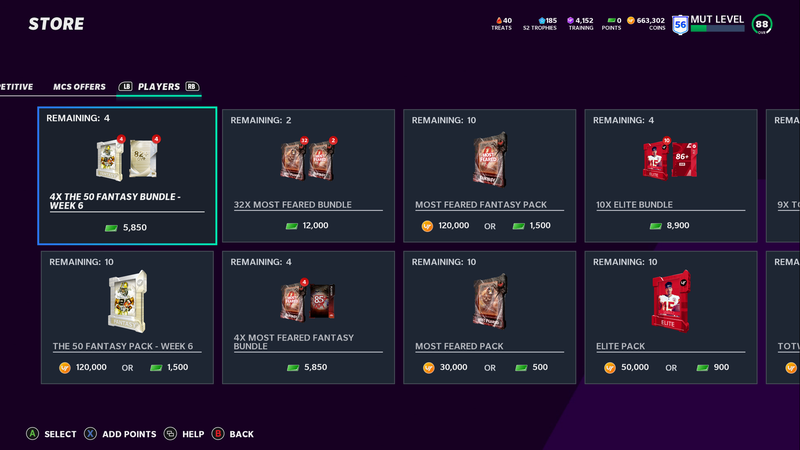Click the green Points cash icon in header
The image size is (800, 450).
pyautogui.click(x=611, y=20)
